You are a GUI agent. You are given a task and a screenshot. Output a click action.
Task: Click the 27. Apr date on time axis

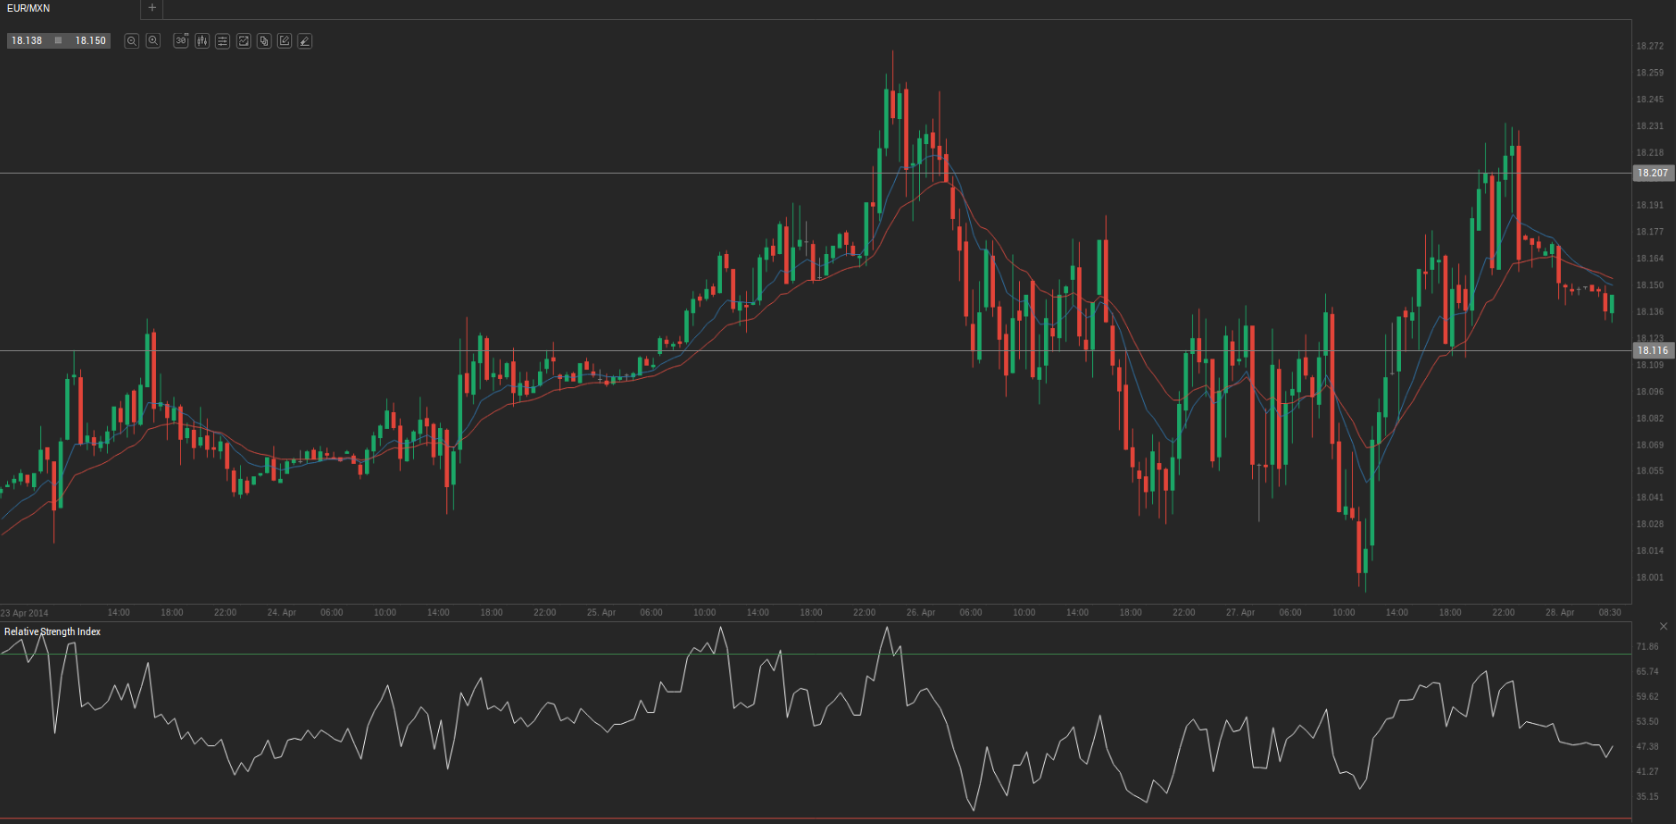coord(1240,612)
